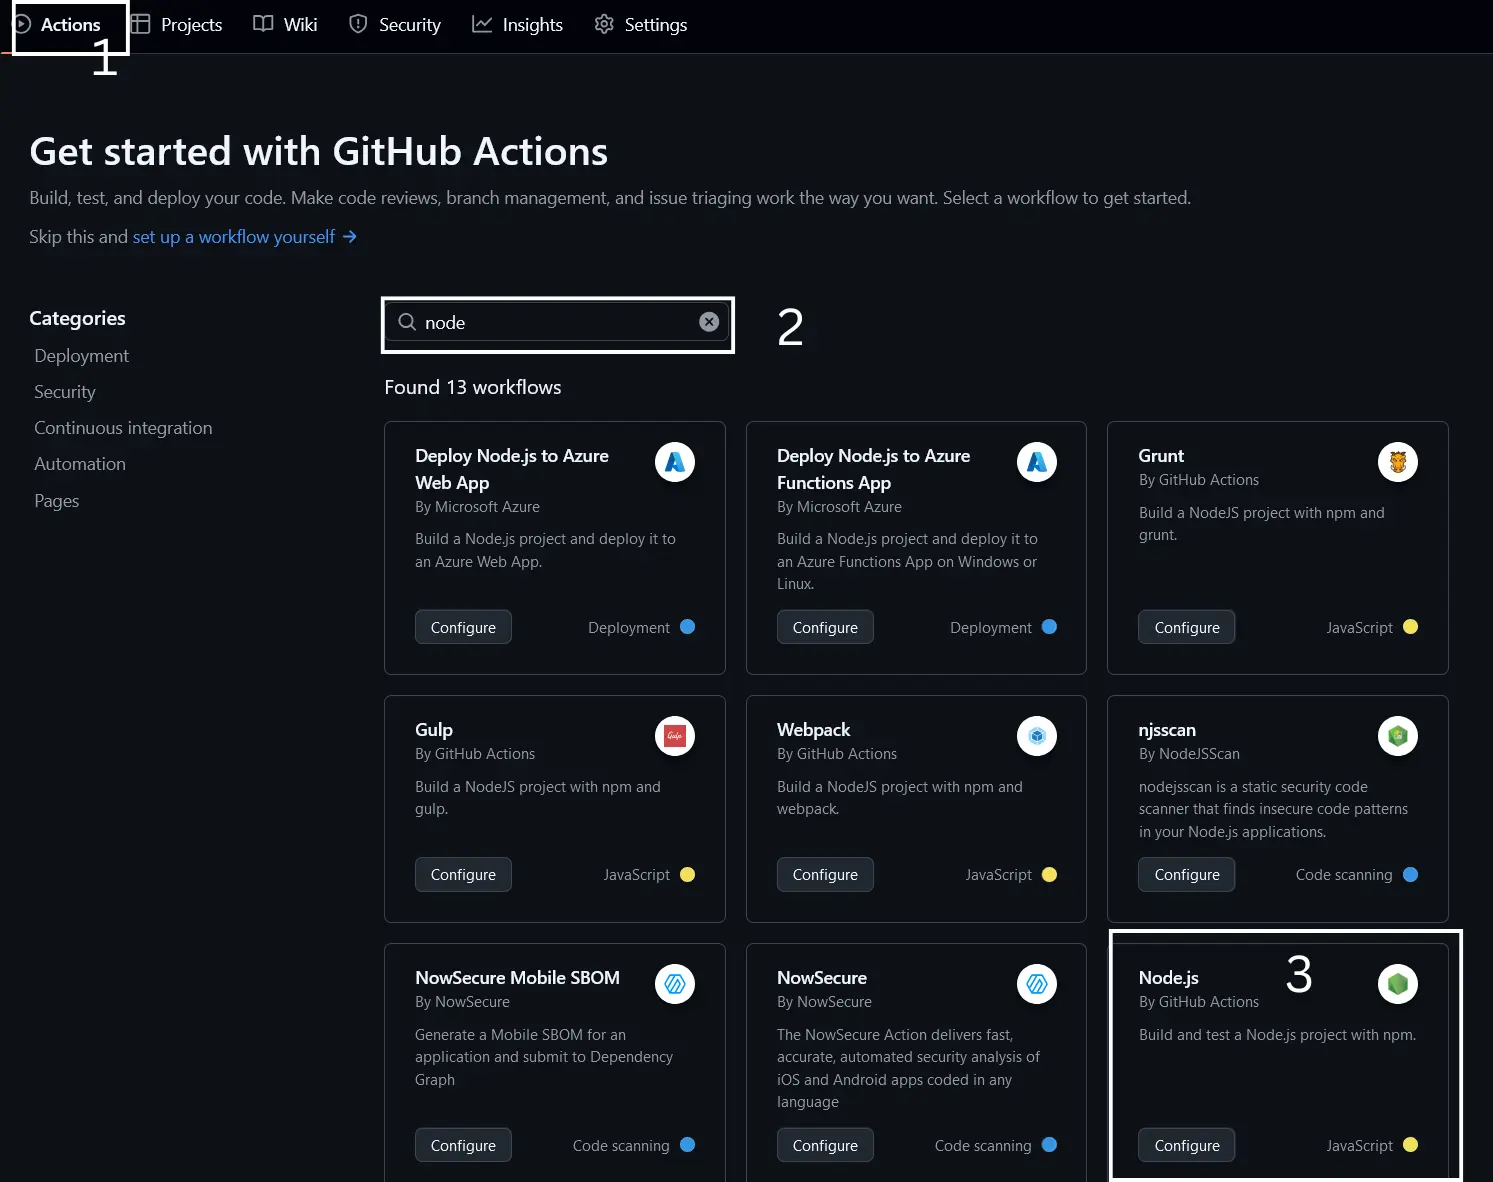Click the Deployment label on Functions App card

pos(991,627)
